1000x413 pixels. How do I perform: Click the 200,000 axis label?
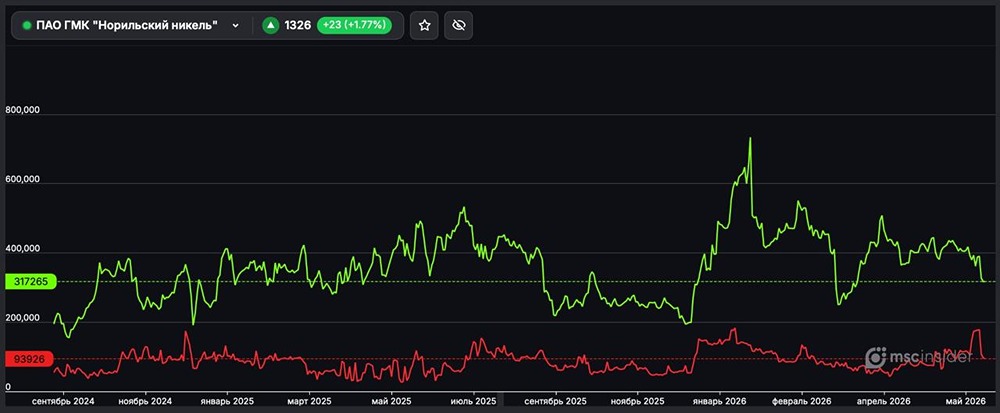point(22,318)
